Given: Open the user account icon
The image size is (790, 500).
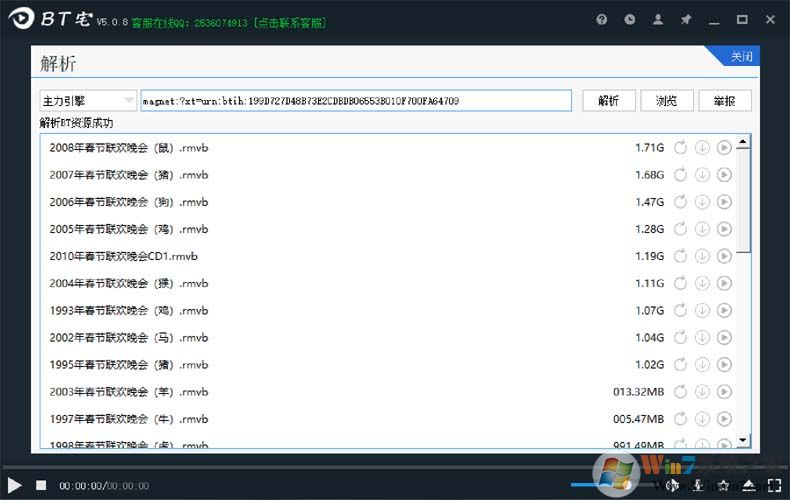Looking at the screenshot, I should (658, 20).
